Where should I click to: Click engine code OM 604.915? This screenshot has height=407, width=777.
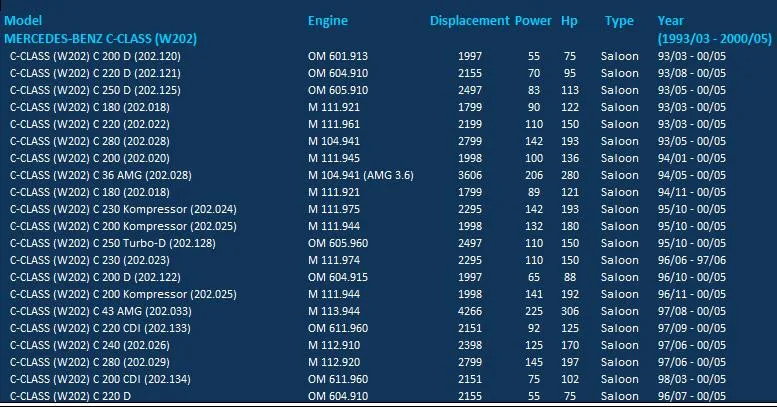[338, 277]
